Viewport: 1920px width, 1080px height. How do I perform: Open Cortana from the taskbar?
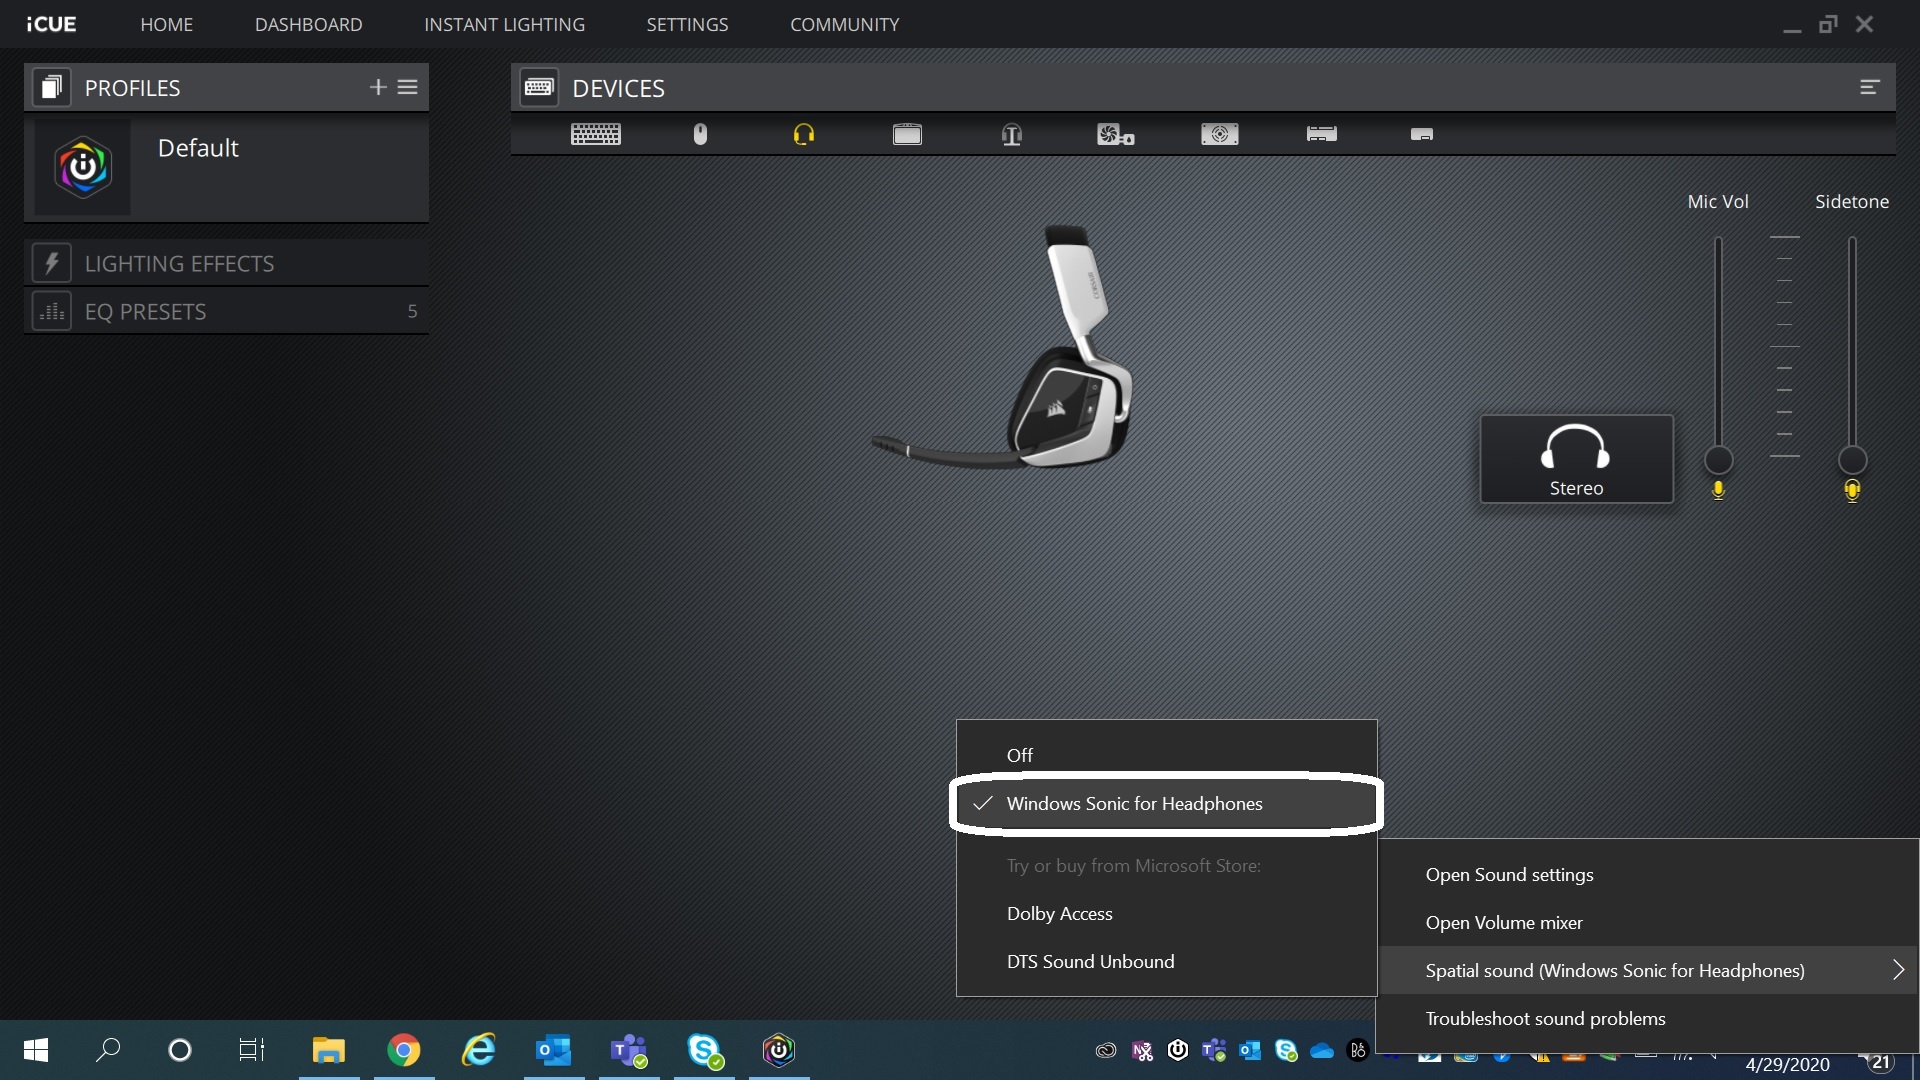pyautogui.click(x=180, y=1050)
